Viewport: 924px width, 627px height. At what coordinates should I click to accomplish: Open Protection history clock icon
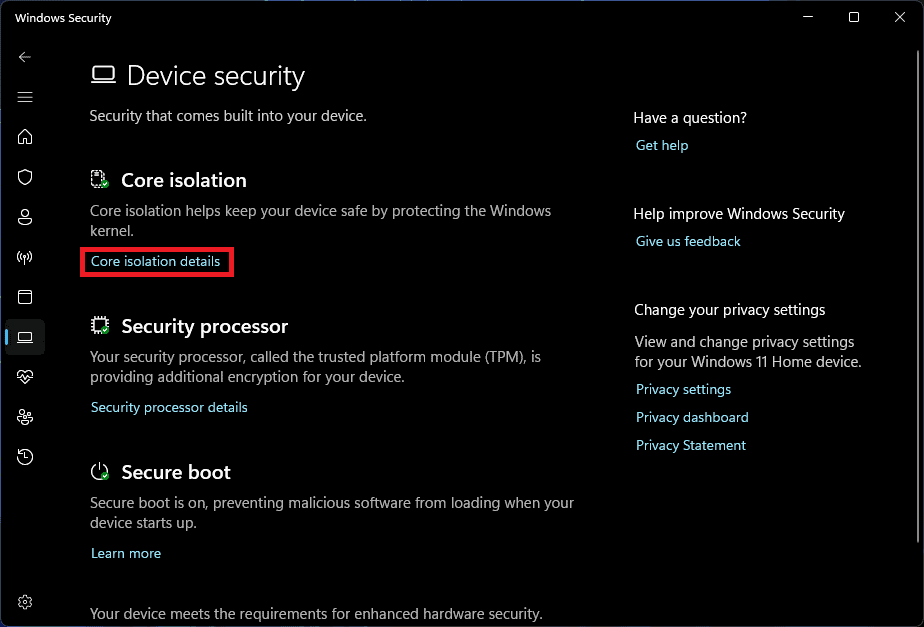(x=25, y=457)
